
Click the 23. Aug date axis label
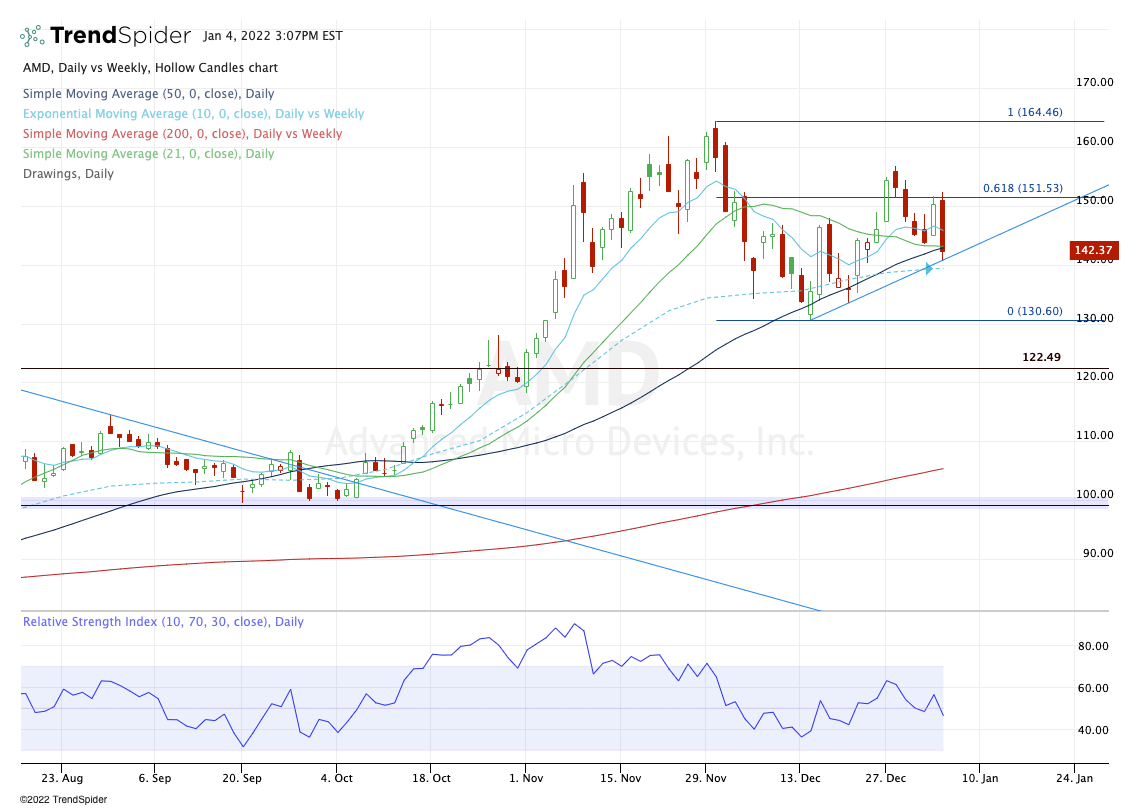point(62,778)
